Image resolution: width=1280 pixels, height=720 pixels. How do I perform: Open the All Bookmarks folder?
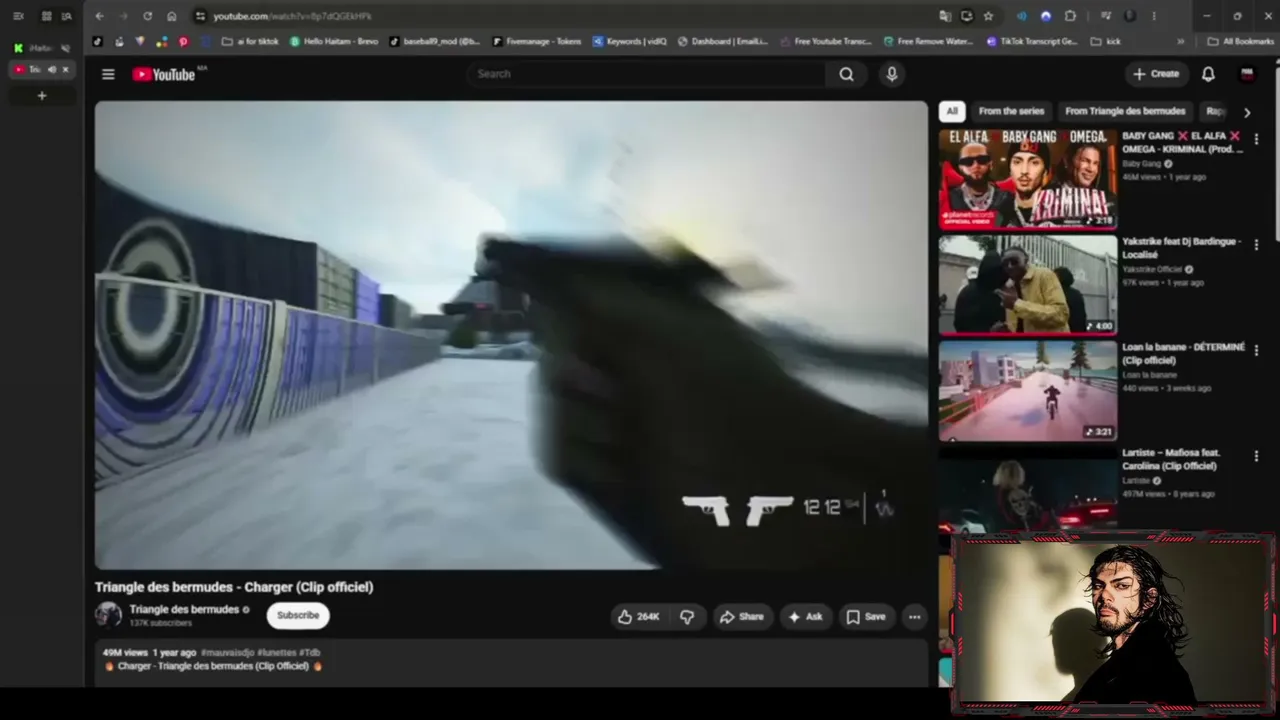point(1240,42)
